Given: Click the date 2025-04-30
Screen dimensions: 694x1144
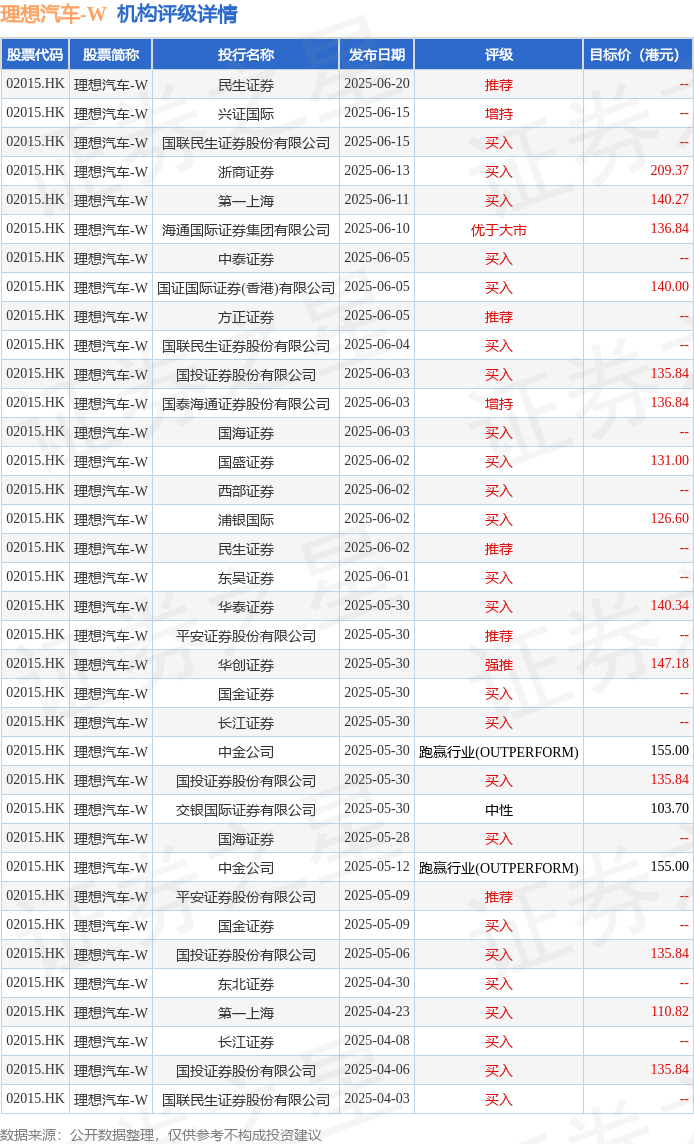Looking at the screenshot, I should 377,983.
